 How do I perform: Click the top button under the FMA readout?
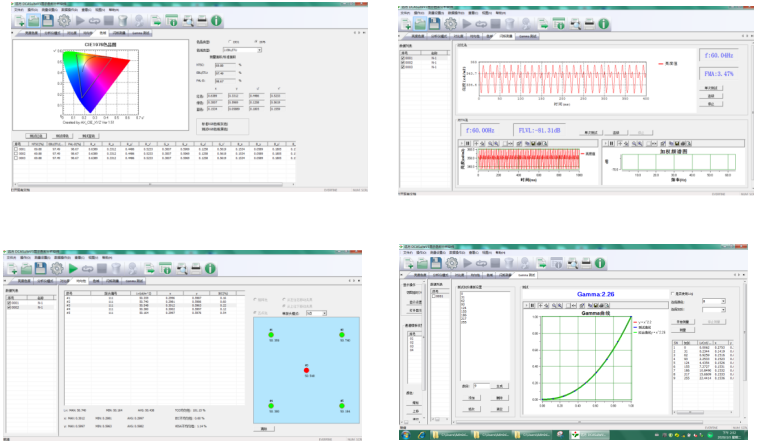pyautogui.click(x=711, y=88)
